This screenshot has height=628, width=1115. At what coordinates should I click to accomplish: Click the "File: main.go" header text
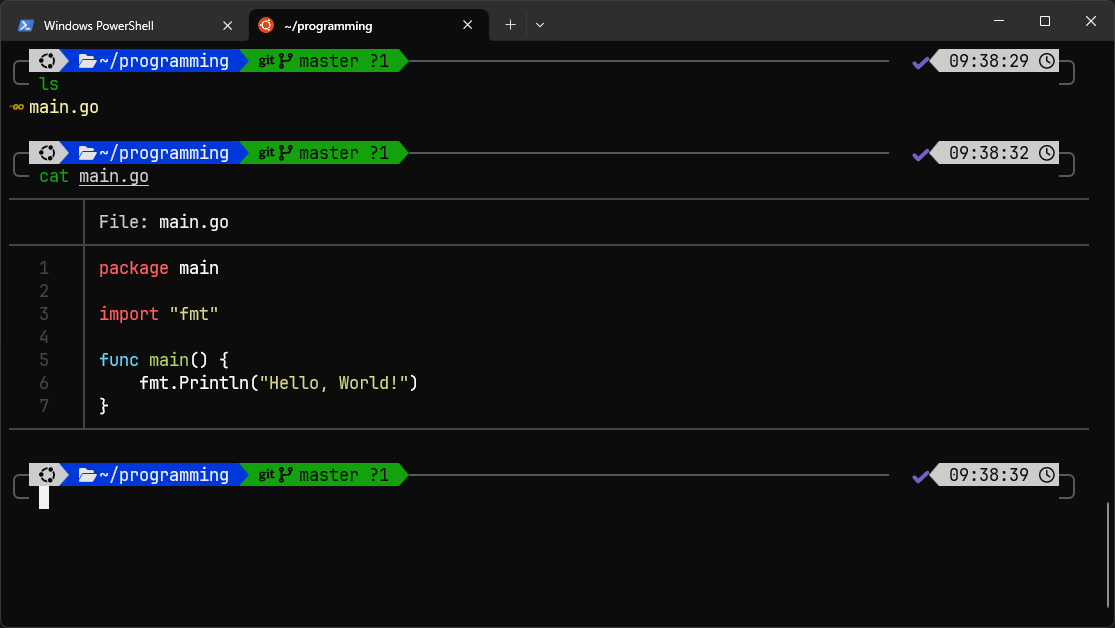[x=163, y=222]
